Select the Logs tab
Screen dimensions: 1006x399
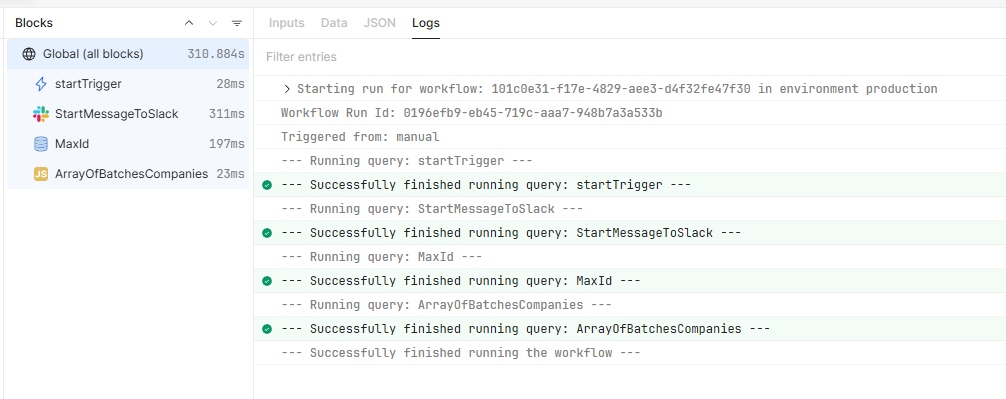[x=426, y=23]
